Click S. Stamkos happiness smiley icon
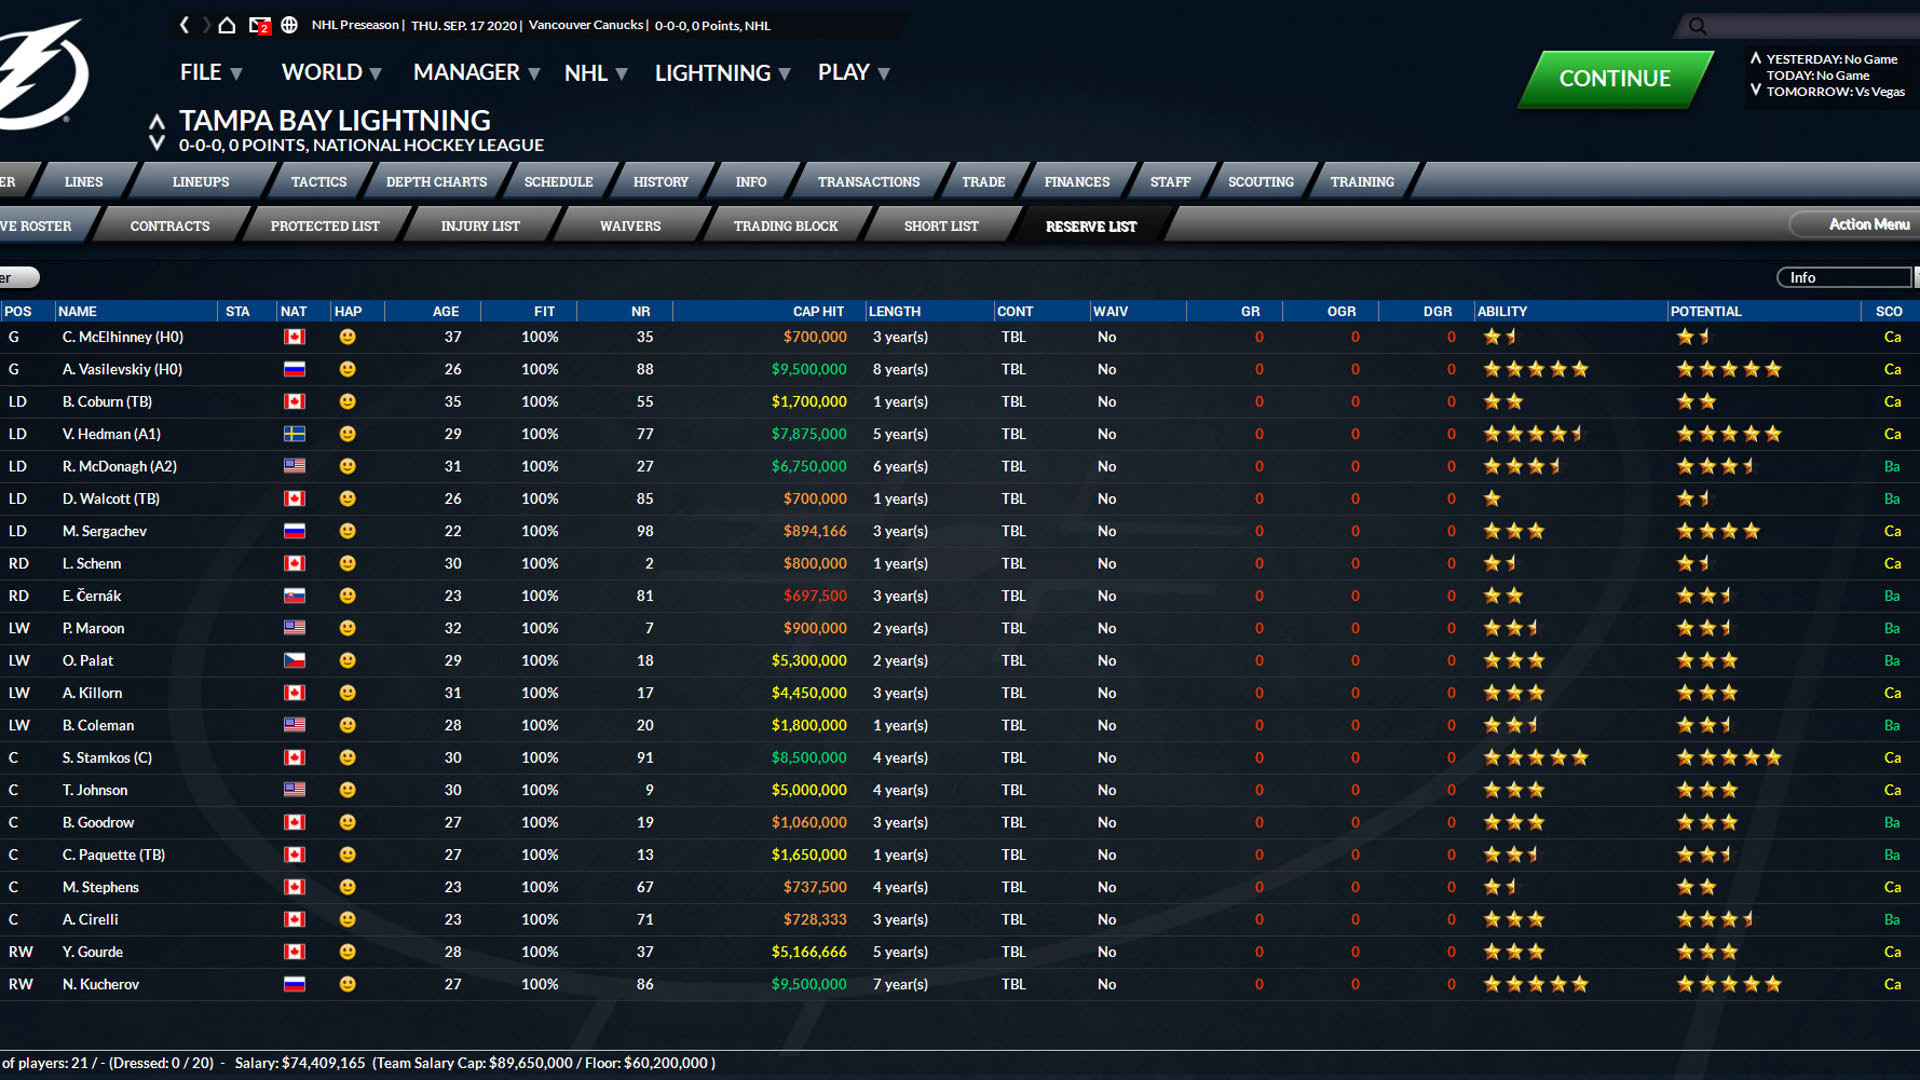Viewport: 1920px width, 1080px height. click(347, 758)
